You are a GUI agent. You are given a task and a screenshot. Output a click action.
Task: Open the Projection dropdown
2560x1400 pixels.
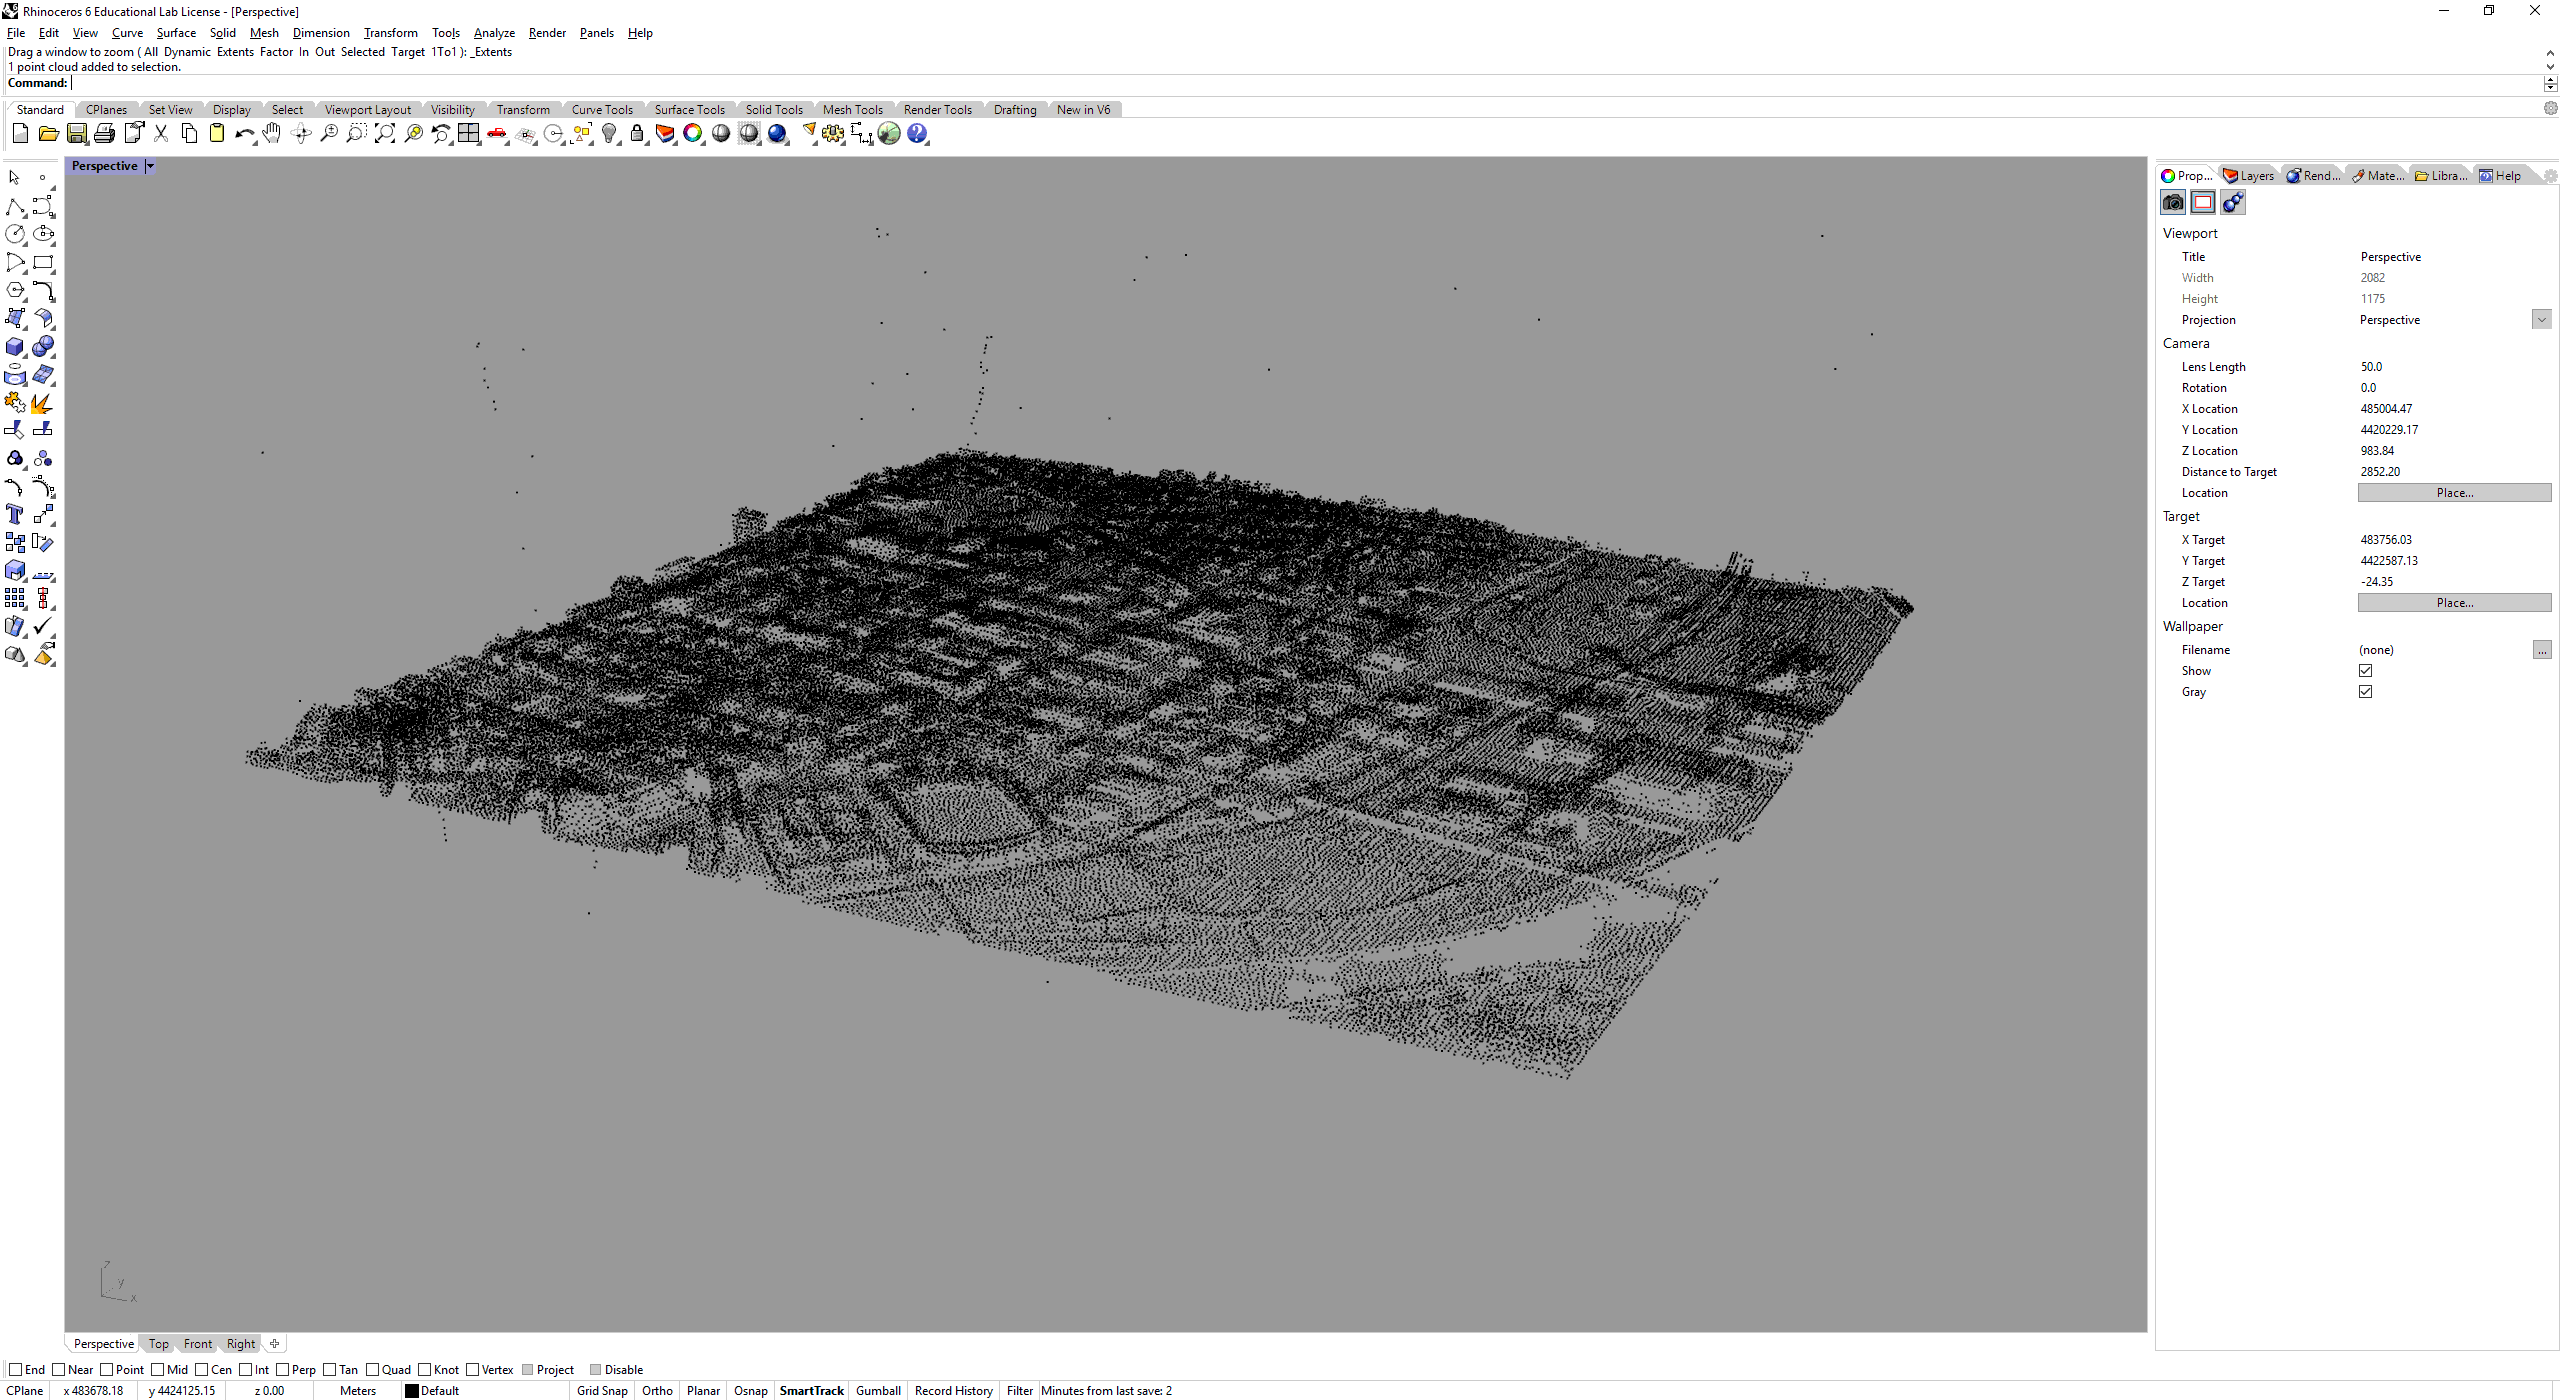coord(2541,320)
